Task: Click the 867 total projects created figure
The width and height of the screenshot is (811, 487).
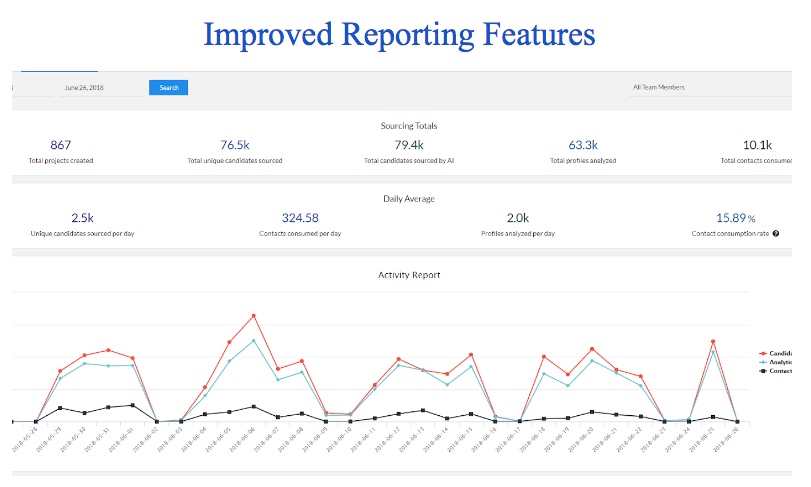Action: tap(61, 145)
